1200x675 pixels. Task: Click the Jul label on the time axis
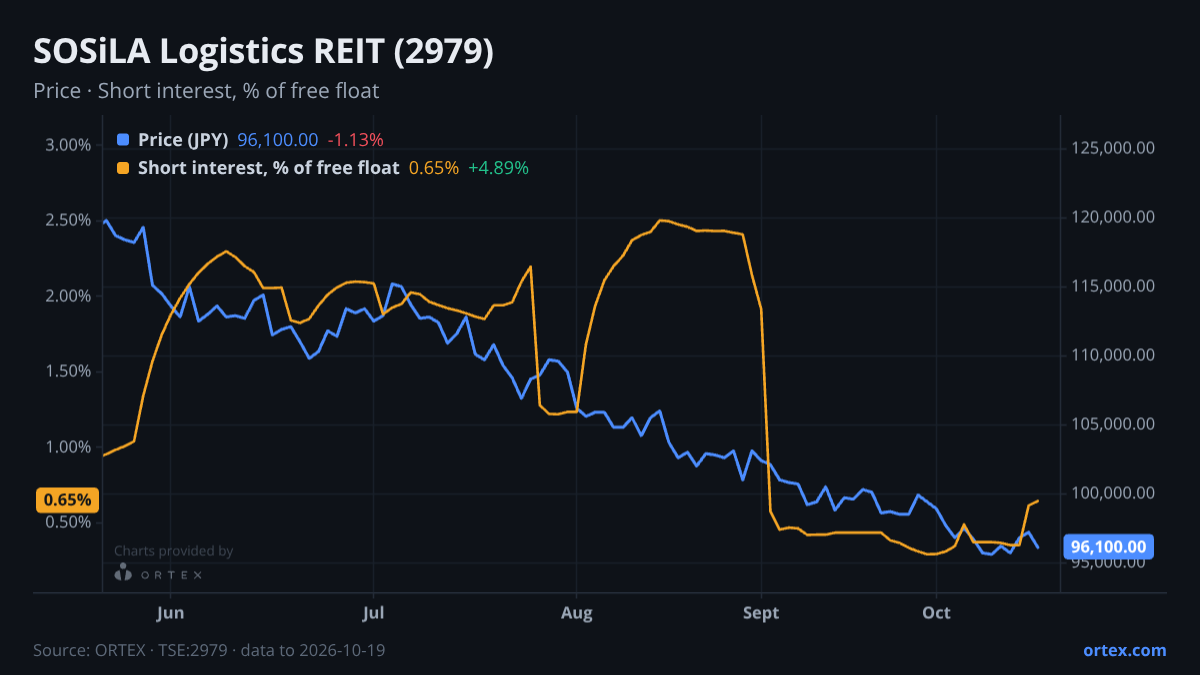[x=373, y=611]
